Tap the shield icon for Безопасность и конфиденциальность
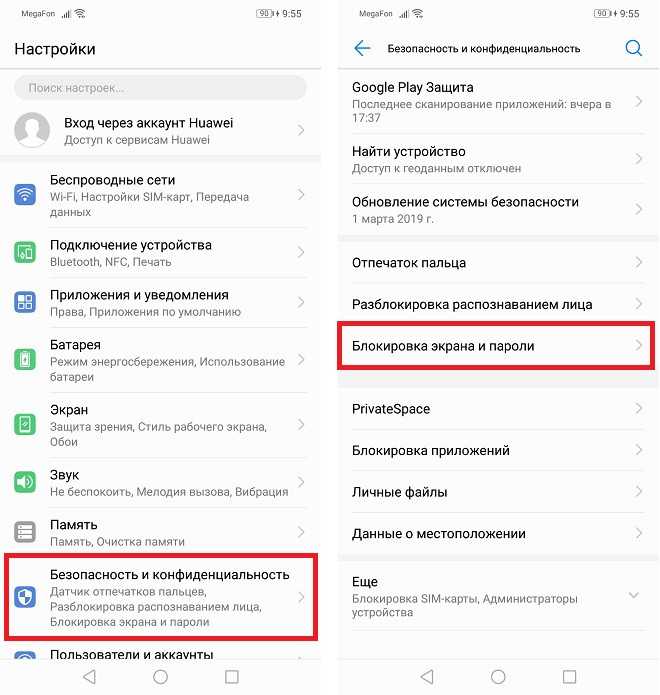Screen dimensions: 660x695 (25, 597)
